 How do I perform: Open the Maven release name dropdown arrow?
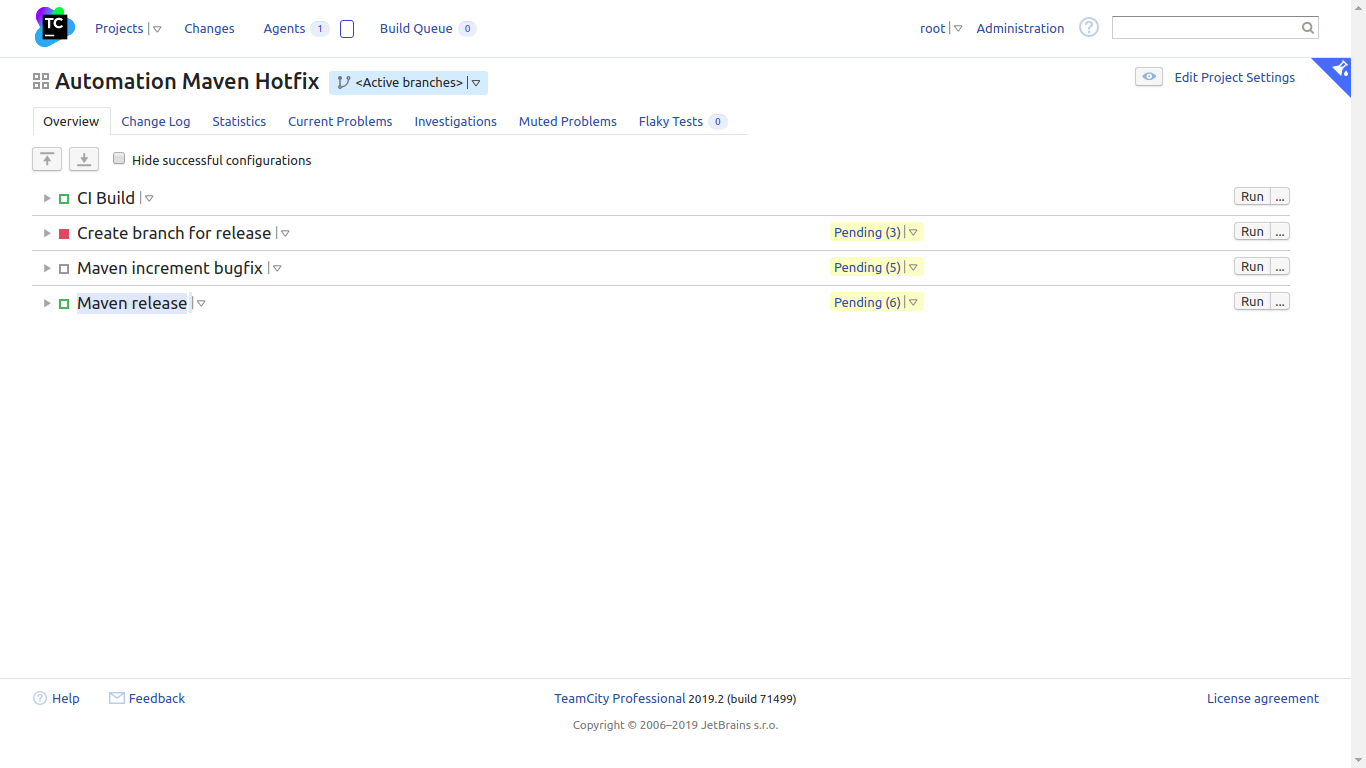[201, 303]
